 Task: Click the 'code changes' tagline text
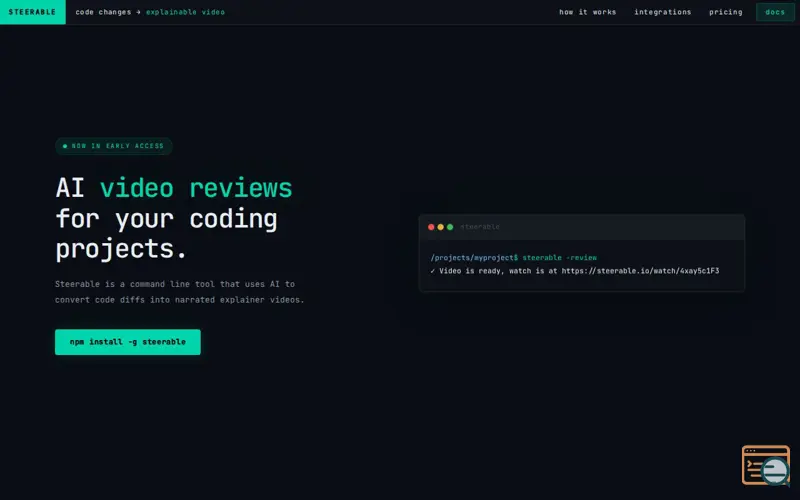click(x=103, y=12)
